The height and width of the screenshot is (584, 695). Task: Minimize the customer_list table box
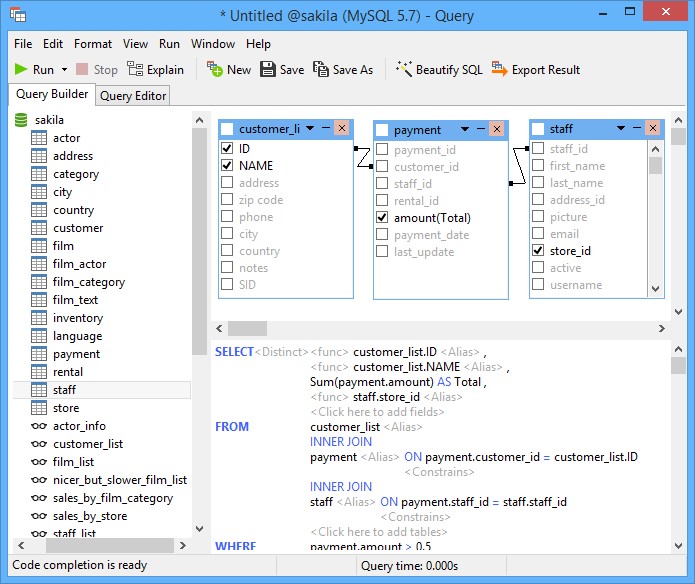(326, 129)
